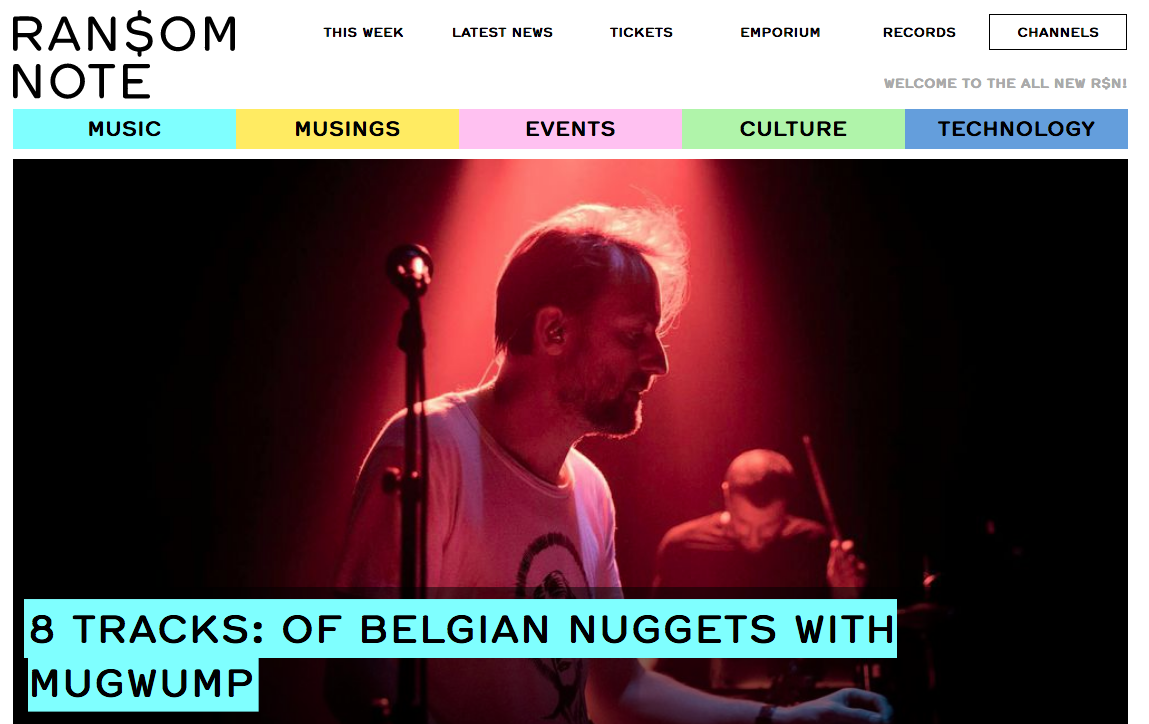
Task: Open the Latest News link
Action: (502, 32)
